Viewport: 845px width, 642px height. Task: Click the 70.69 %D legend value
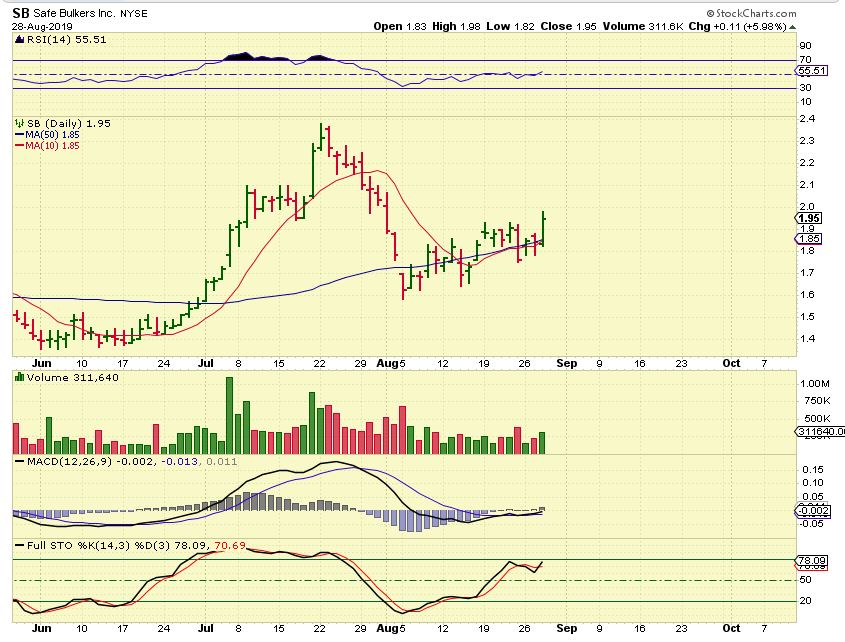pos(230,546)
